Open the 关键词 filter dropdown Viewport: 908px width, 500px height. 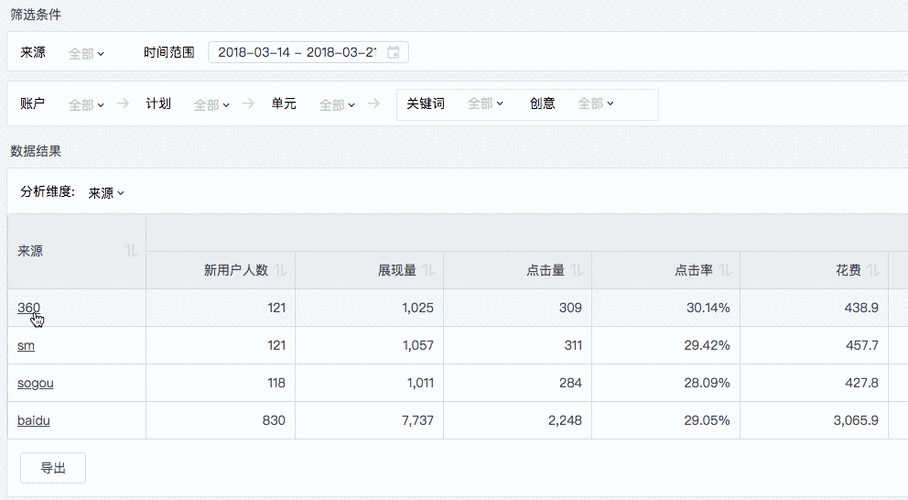tap(485, 103)
